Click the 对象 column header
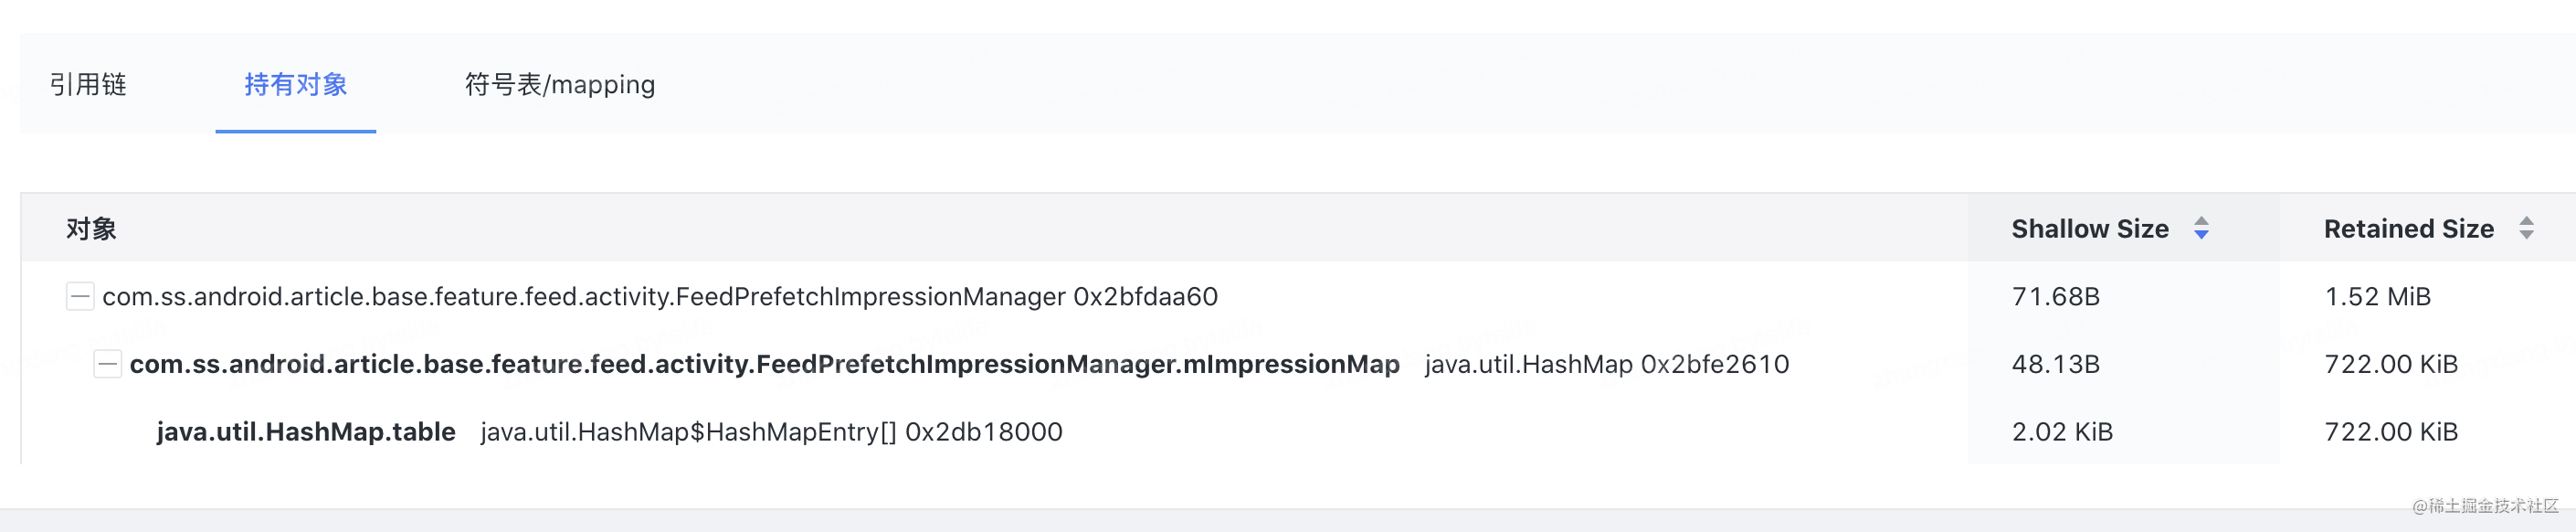Image resolution: width=2576 pixels, height=532 pixels. [92, 229]
